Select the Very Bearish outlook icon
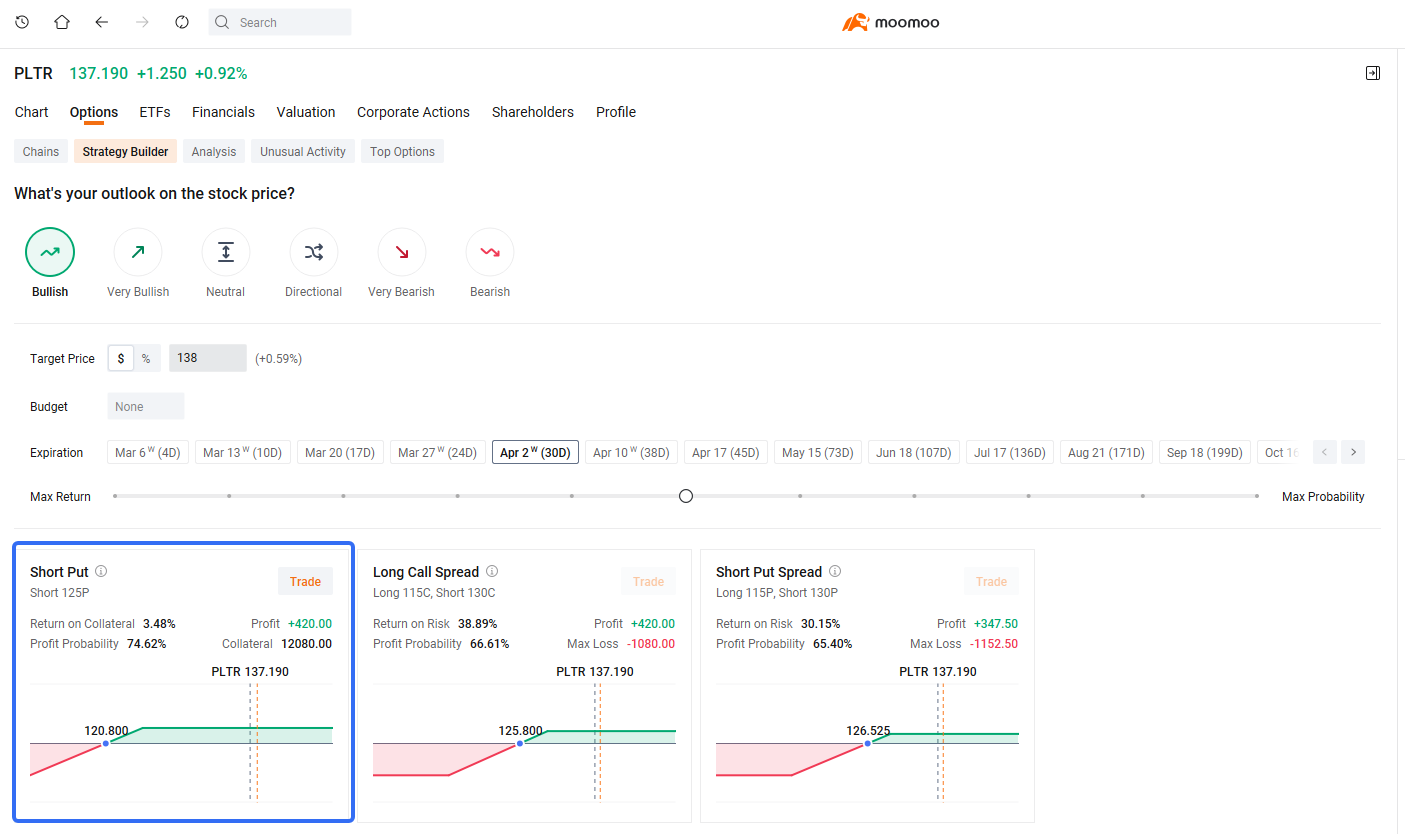The height and width of the screenshot is (834, 1405). [x=402, y=253]
